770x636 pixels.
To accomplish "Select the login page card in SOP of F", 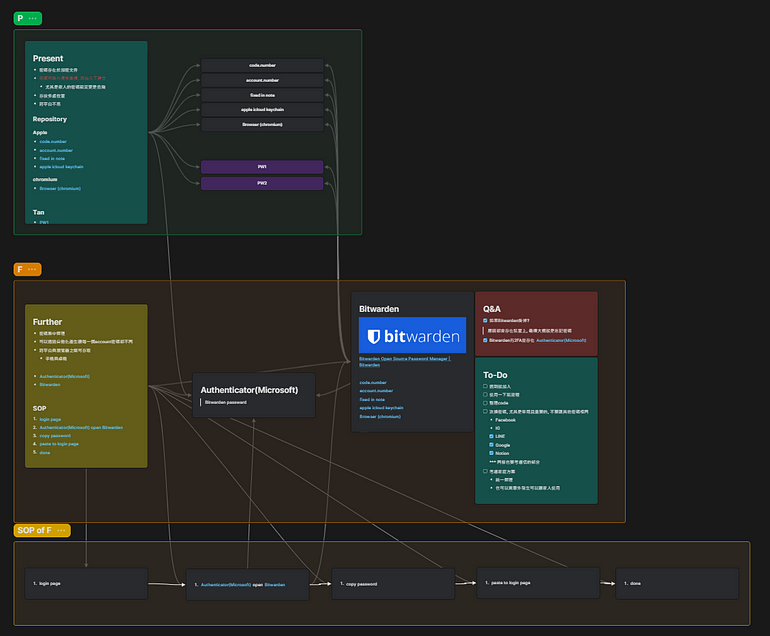I will 86,584.
